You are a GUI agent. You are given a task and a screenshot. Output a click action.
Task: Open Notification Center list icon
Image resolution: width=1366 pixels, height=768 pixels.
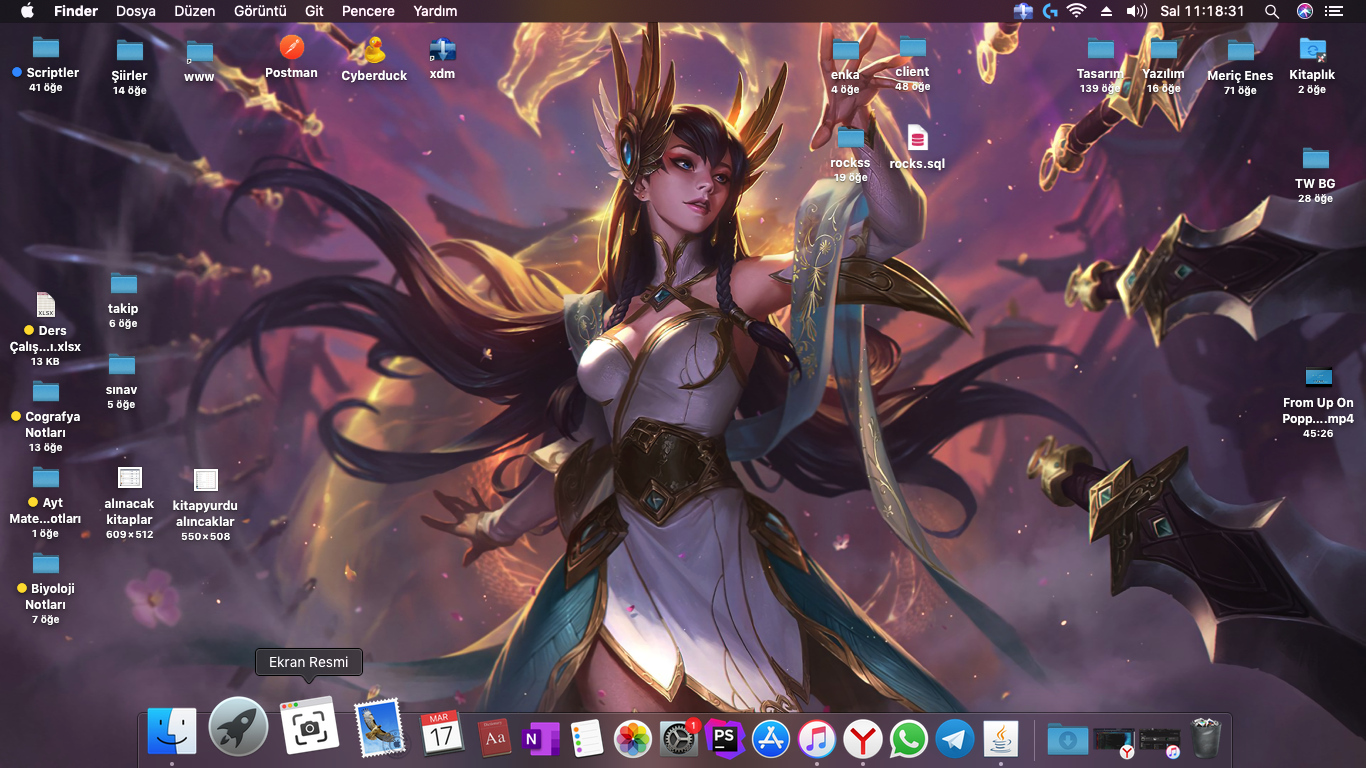(1333, 11)
